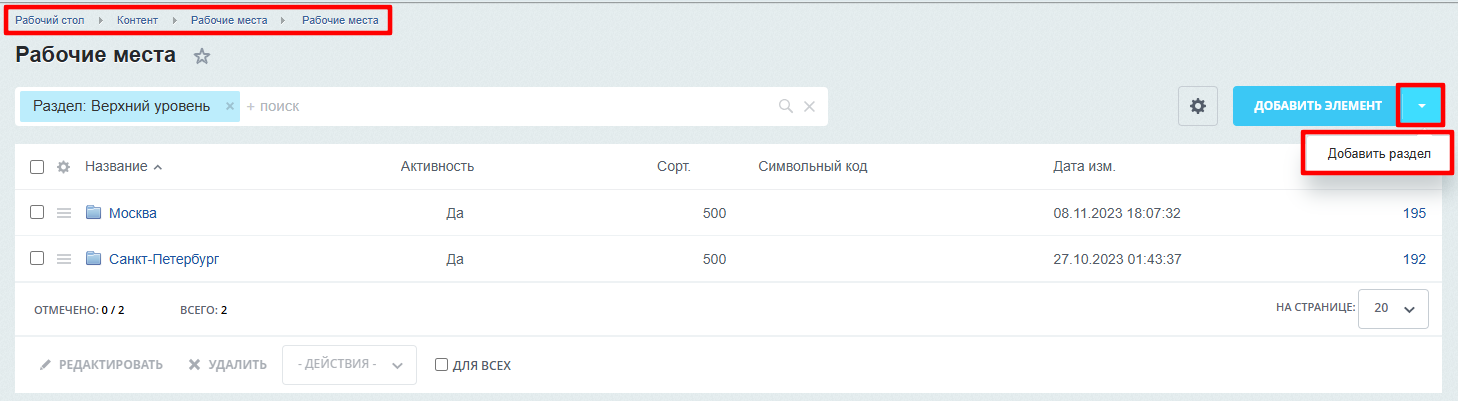
Task: Clear the search field with X icon
Action: coord(810,106)
